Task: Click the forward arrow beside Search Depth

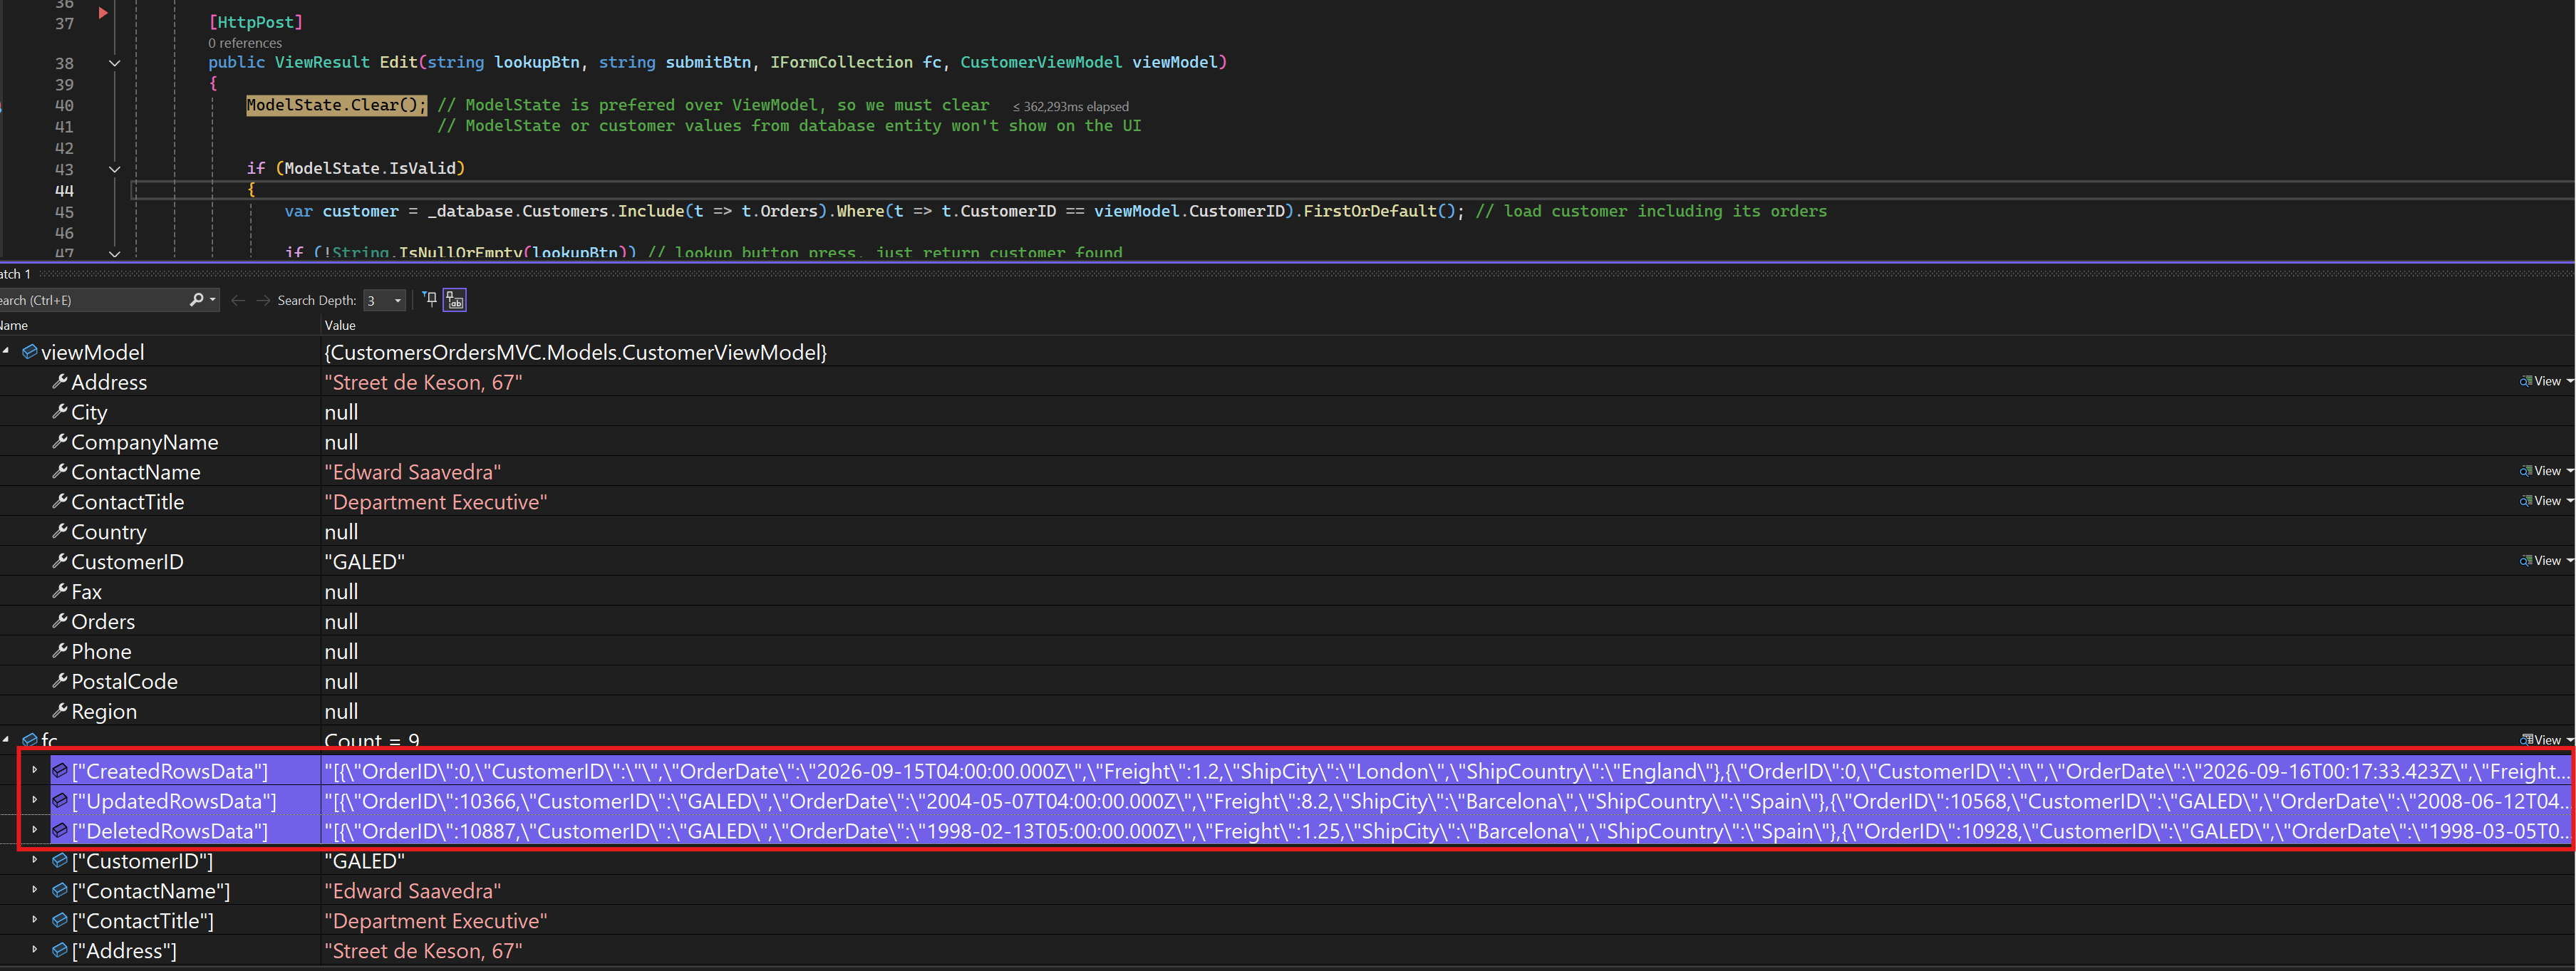Action: point(263,300)
